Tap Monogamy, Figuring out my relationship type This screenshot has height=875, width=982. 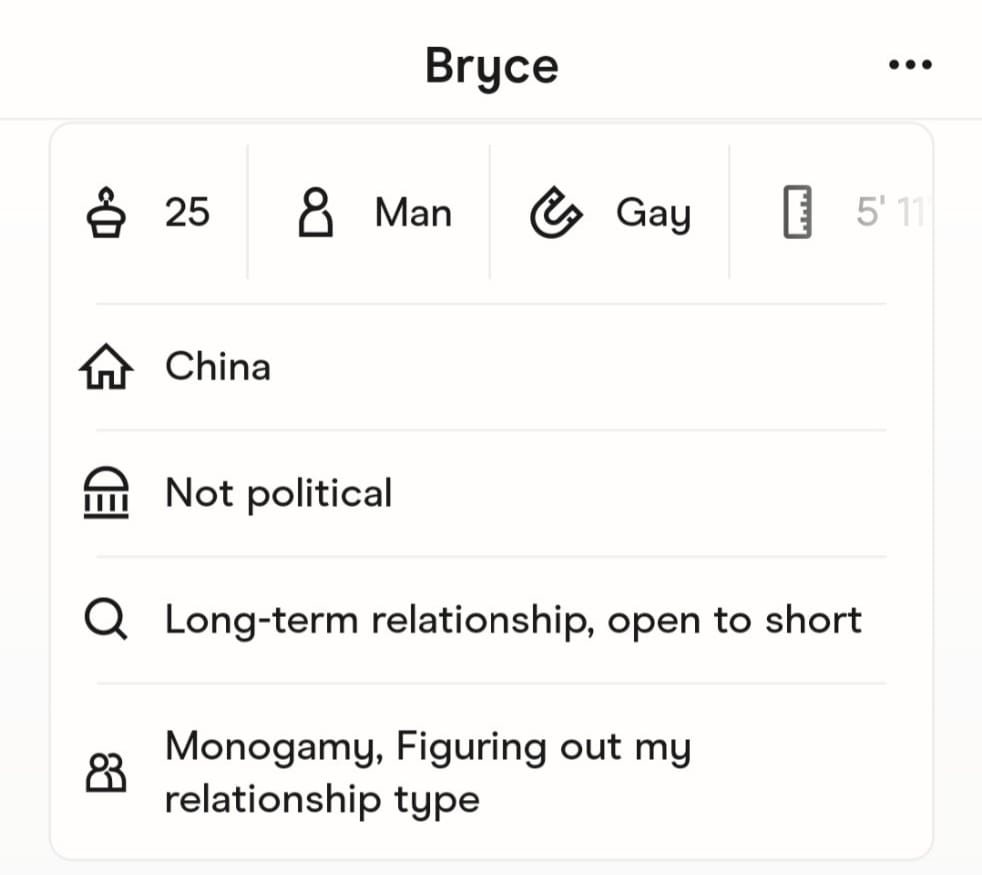point(428,773)
